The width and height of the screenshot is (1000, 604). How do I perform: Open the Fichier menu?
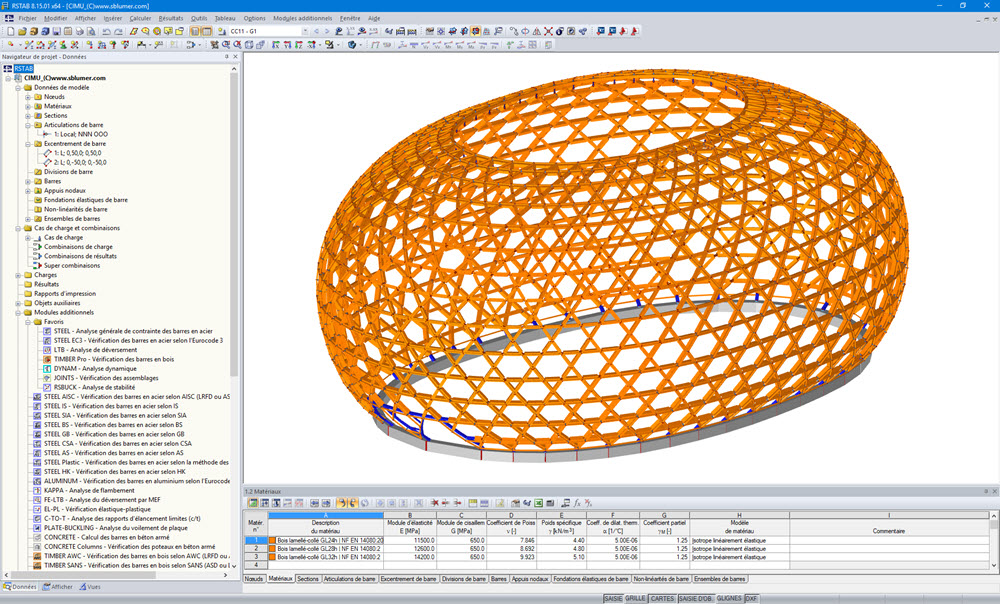pyautogui.click(x=27, y=18)
